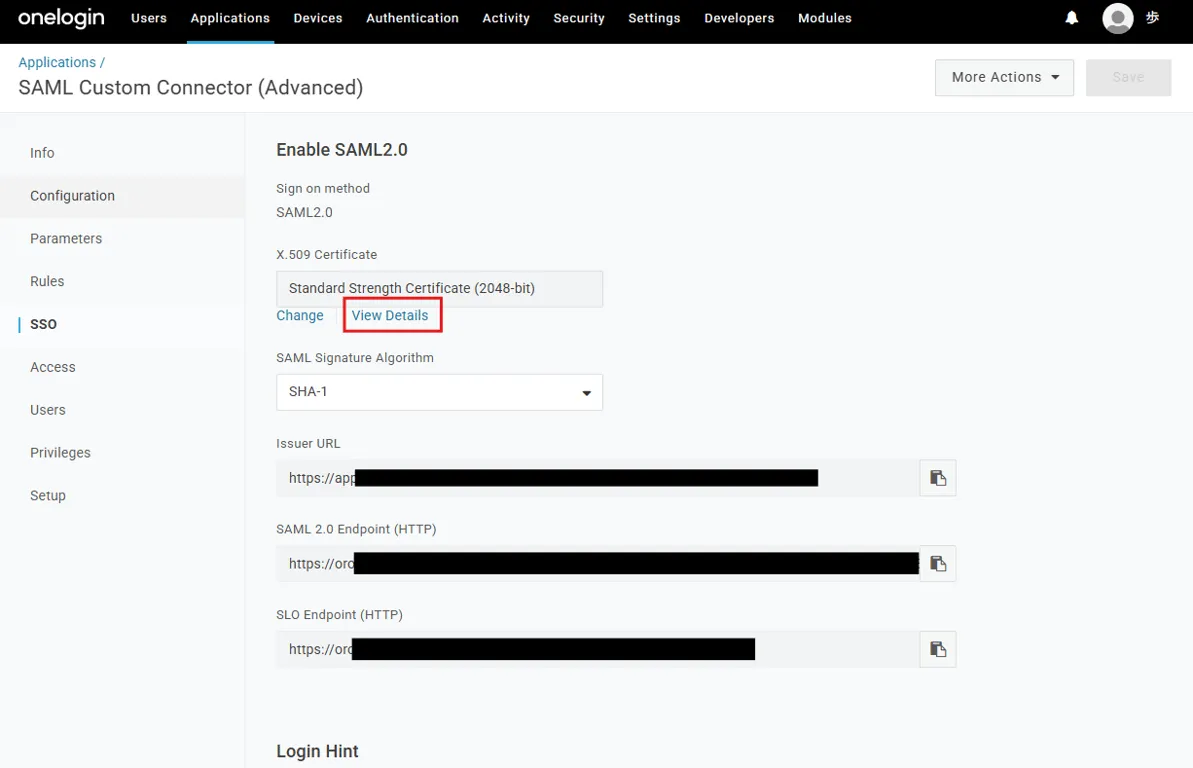
Task: Open the Applications top menu
Action: coord(230,18)
